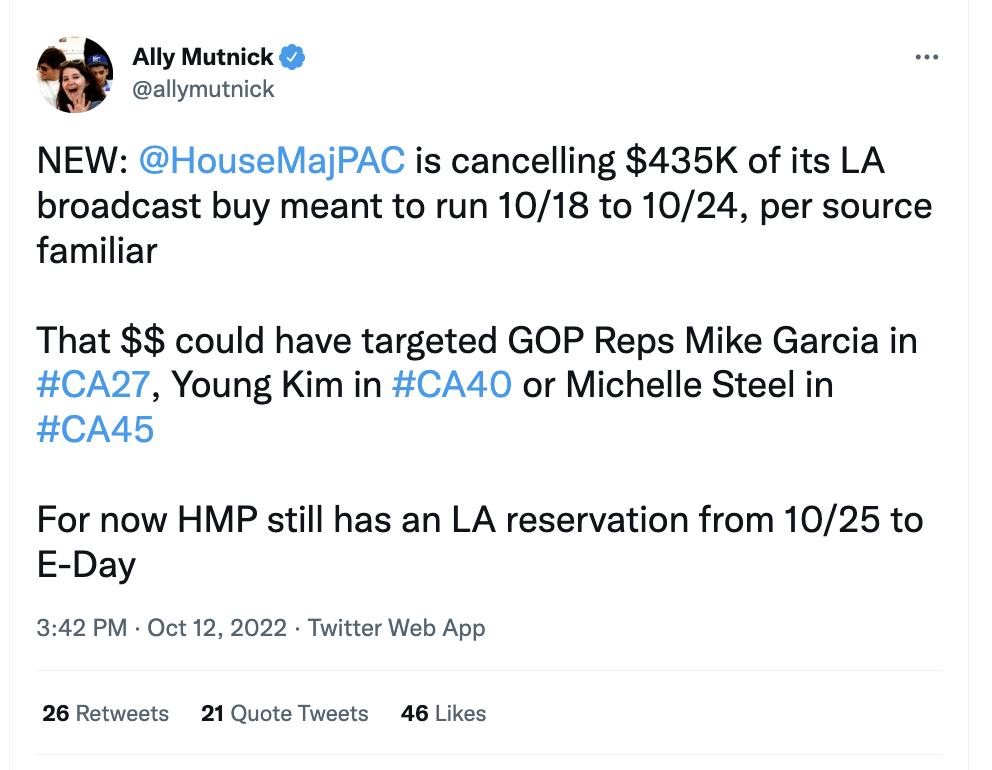
Task: View the 46 Likes list
Action: coord(443,713)
